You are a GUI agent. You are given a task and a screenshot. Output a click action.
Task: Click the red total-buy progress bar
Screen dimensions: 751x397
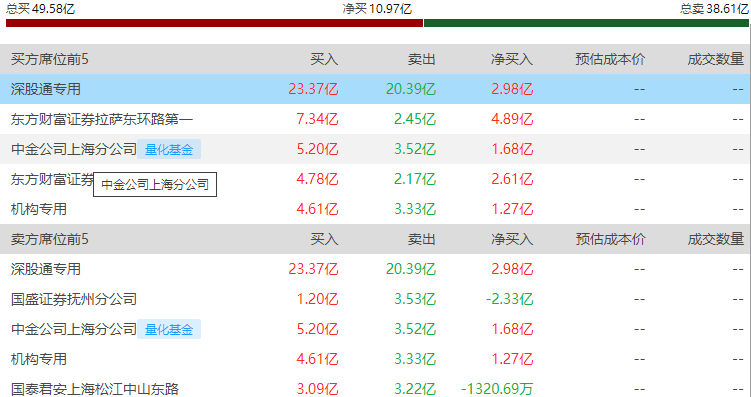pos(215,23)
